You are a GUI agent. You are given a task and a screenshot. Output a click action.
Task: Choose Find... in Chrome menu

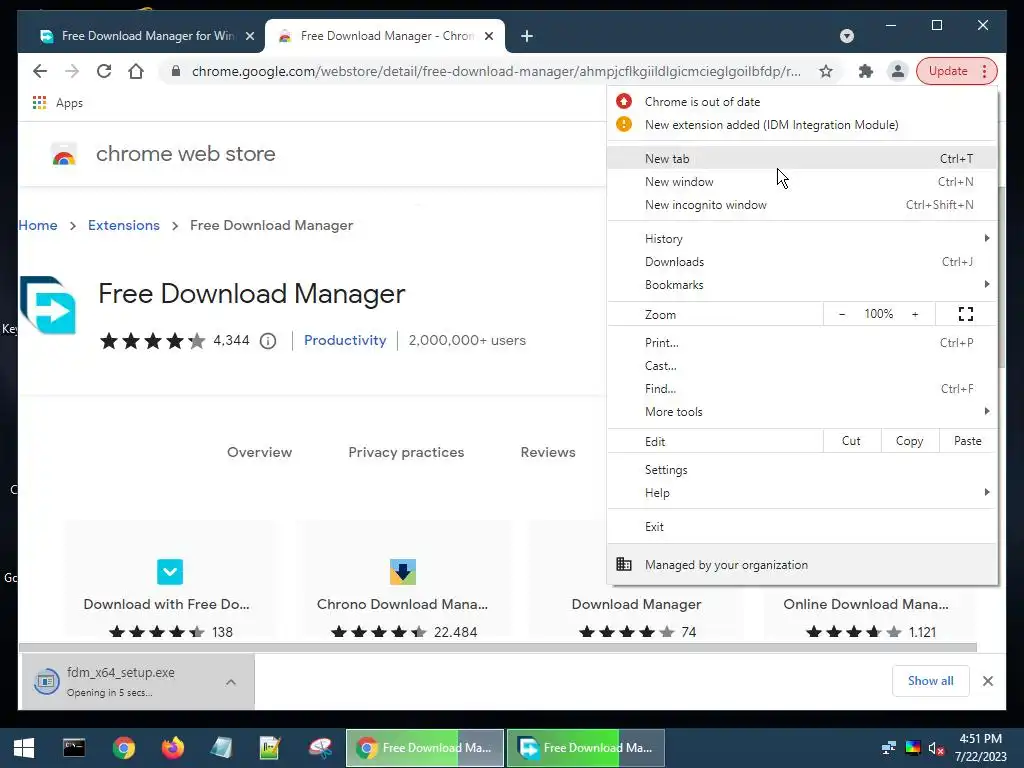[x=801, y=389]
